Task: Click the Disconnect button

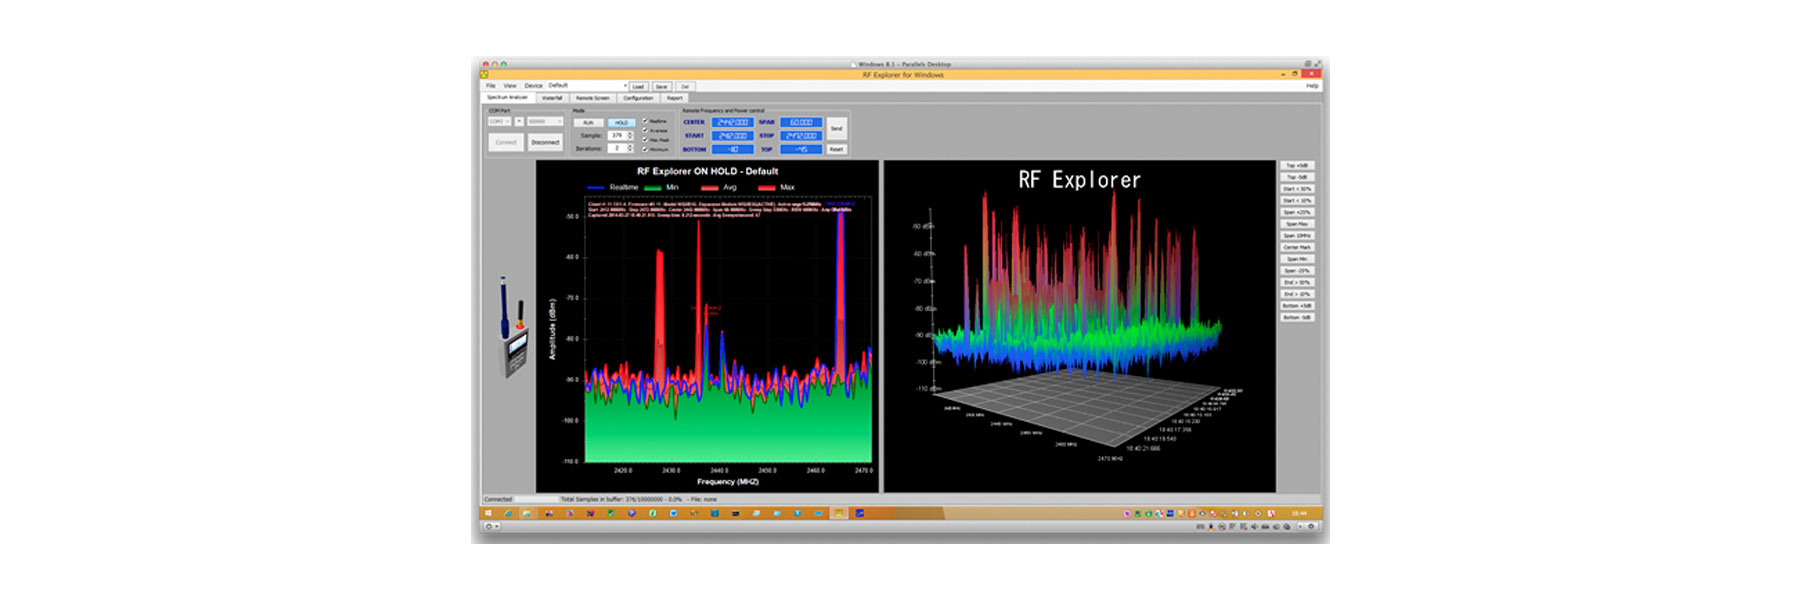Action: [545, 142]
